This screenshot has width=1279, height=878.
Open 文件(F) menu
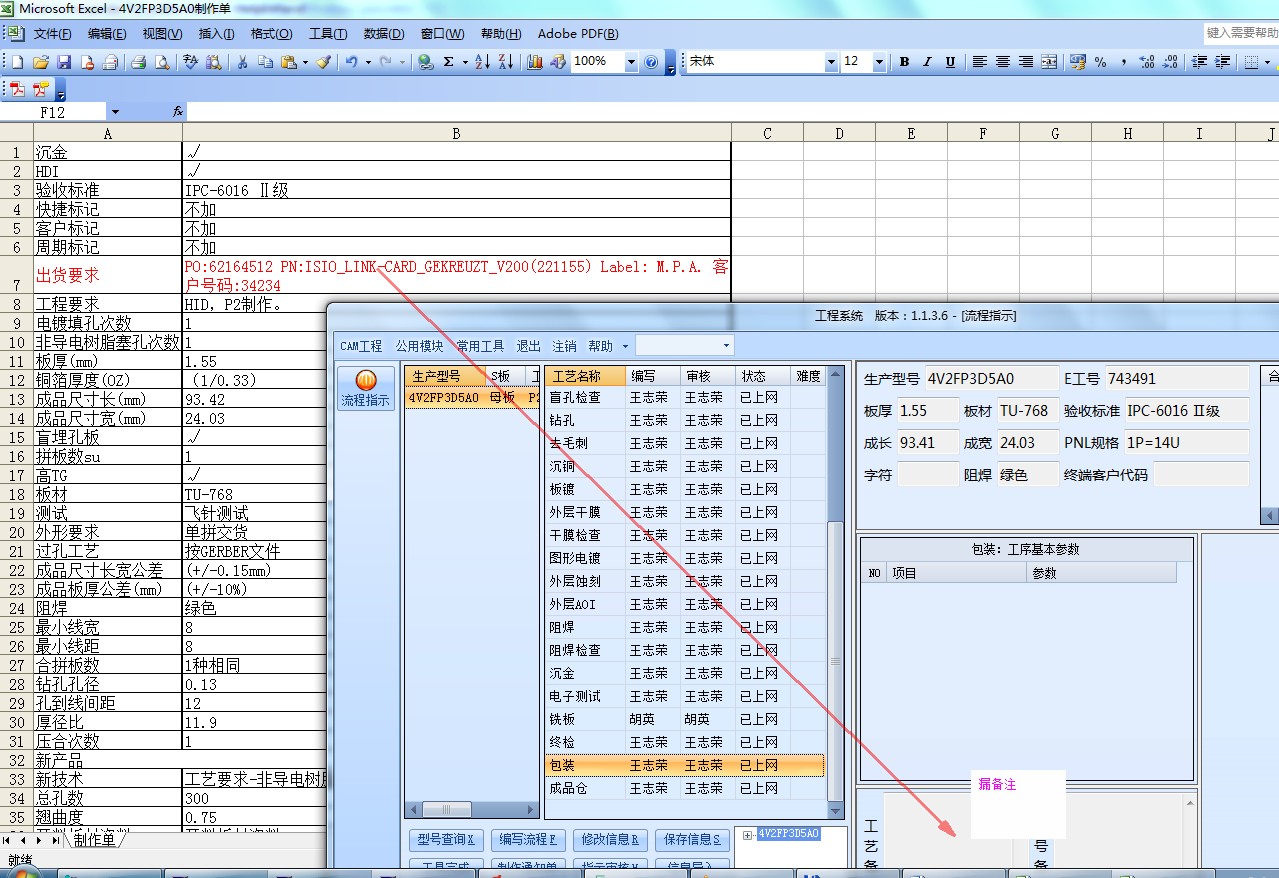(53, 34)
